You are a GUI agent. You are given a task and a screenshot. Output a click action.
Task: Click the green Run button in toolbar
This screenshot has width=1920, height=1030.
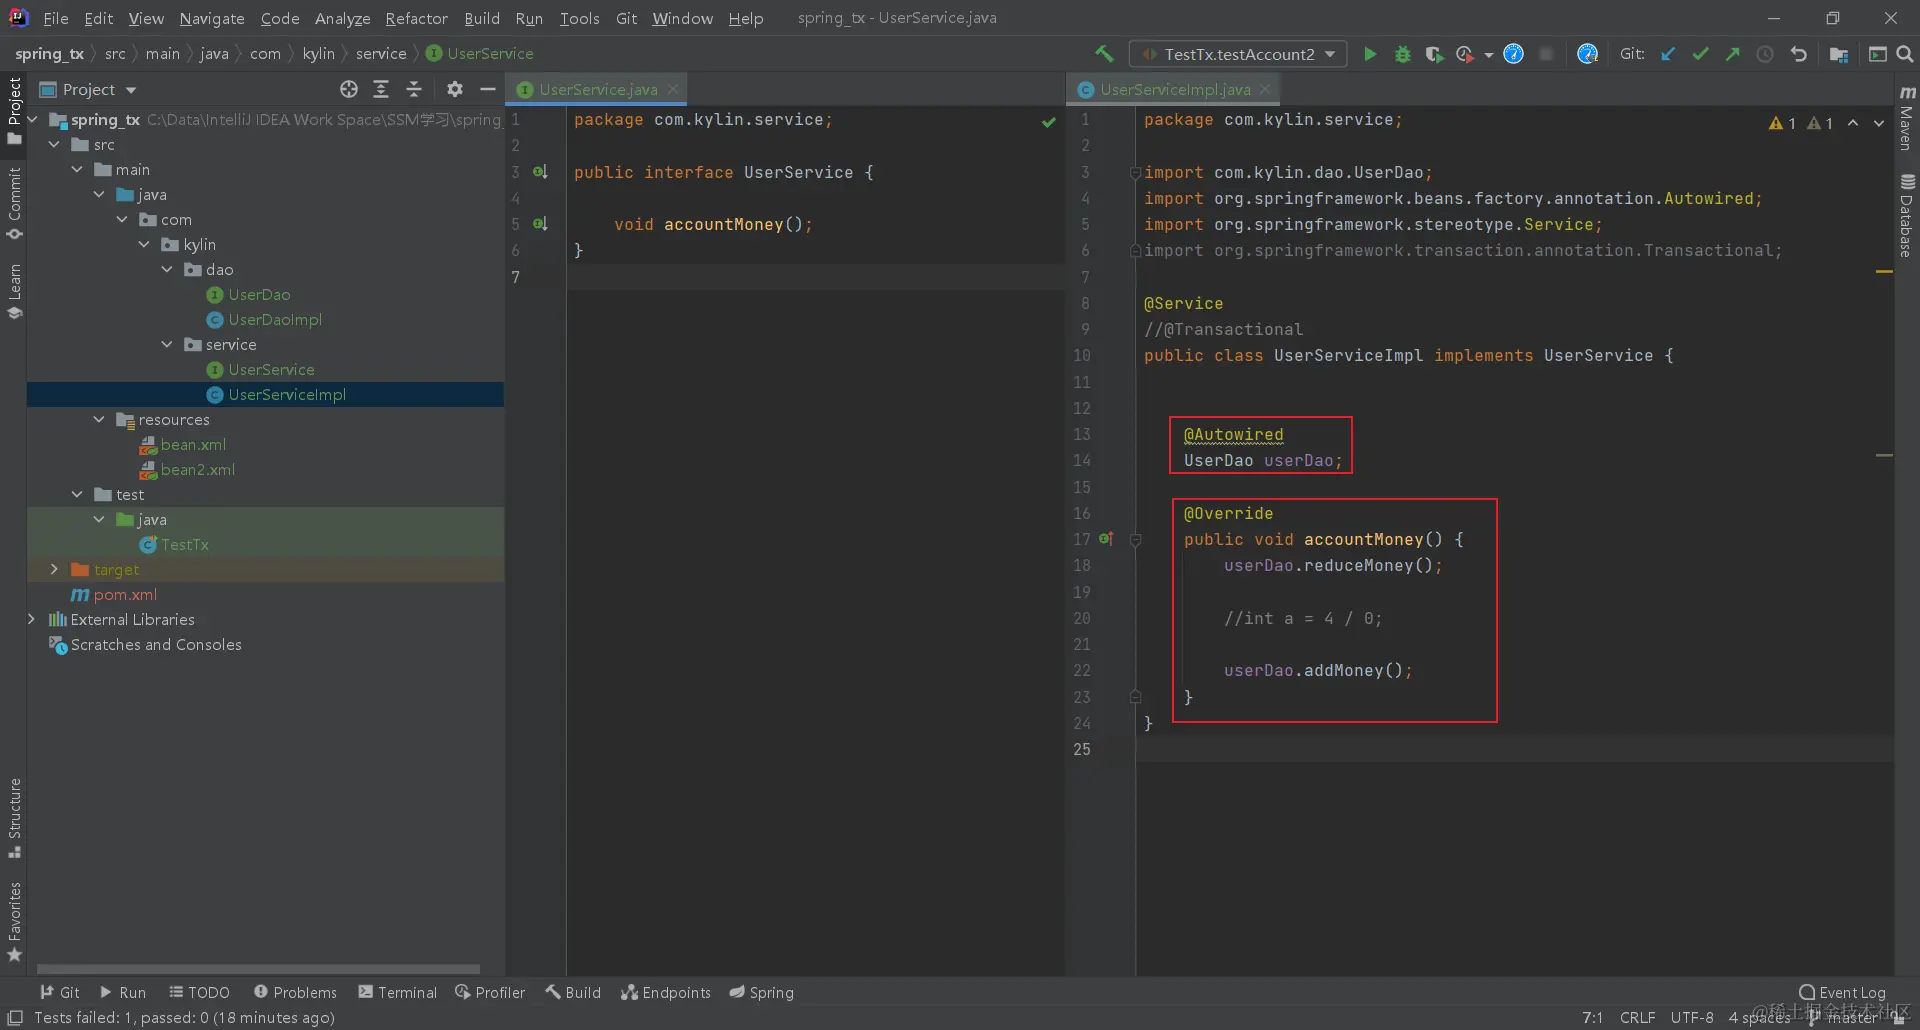tap(1370, 54)
